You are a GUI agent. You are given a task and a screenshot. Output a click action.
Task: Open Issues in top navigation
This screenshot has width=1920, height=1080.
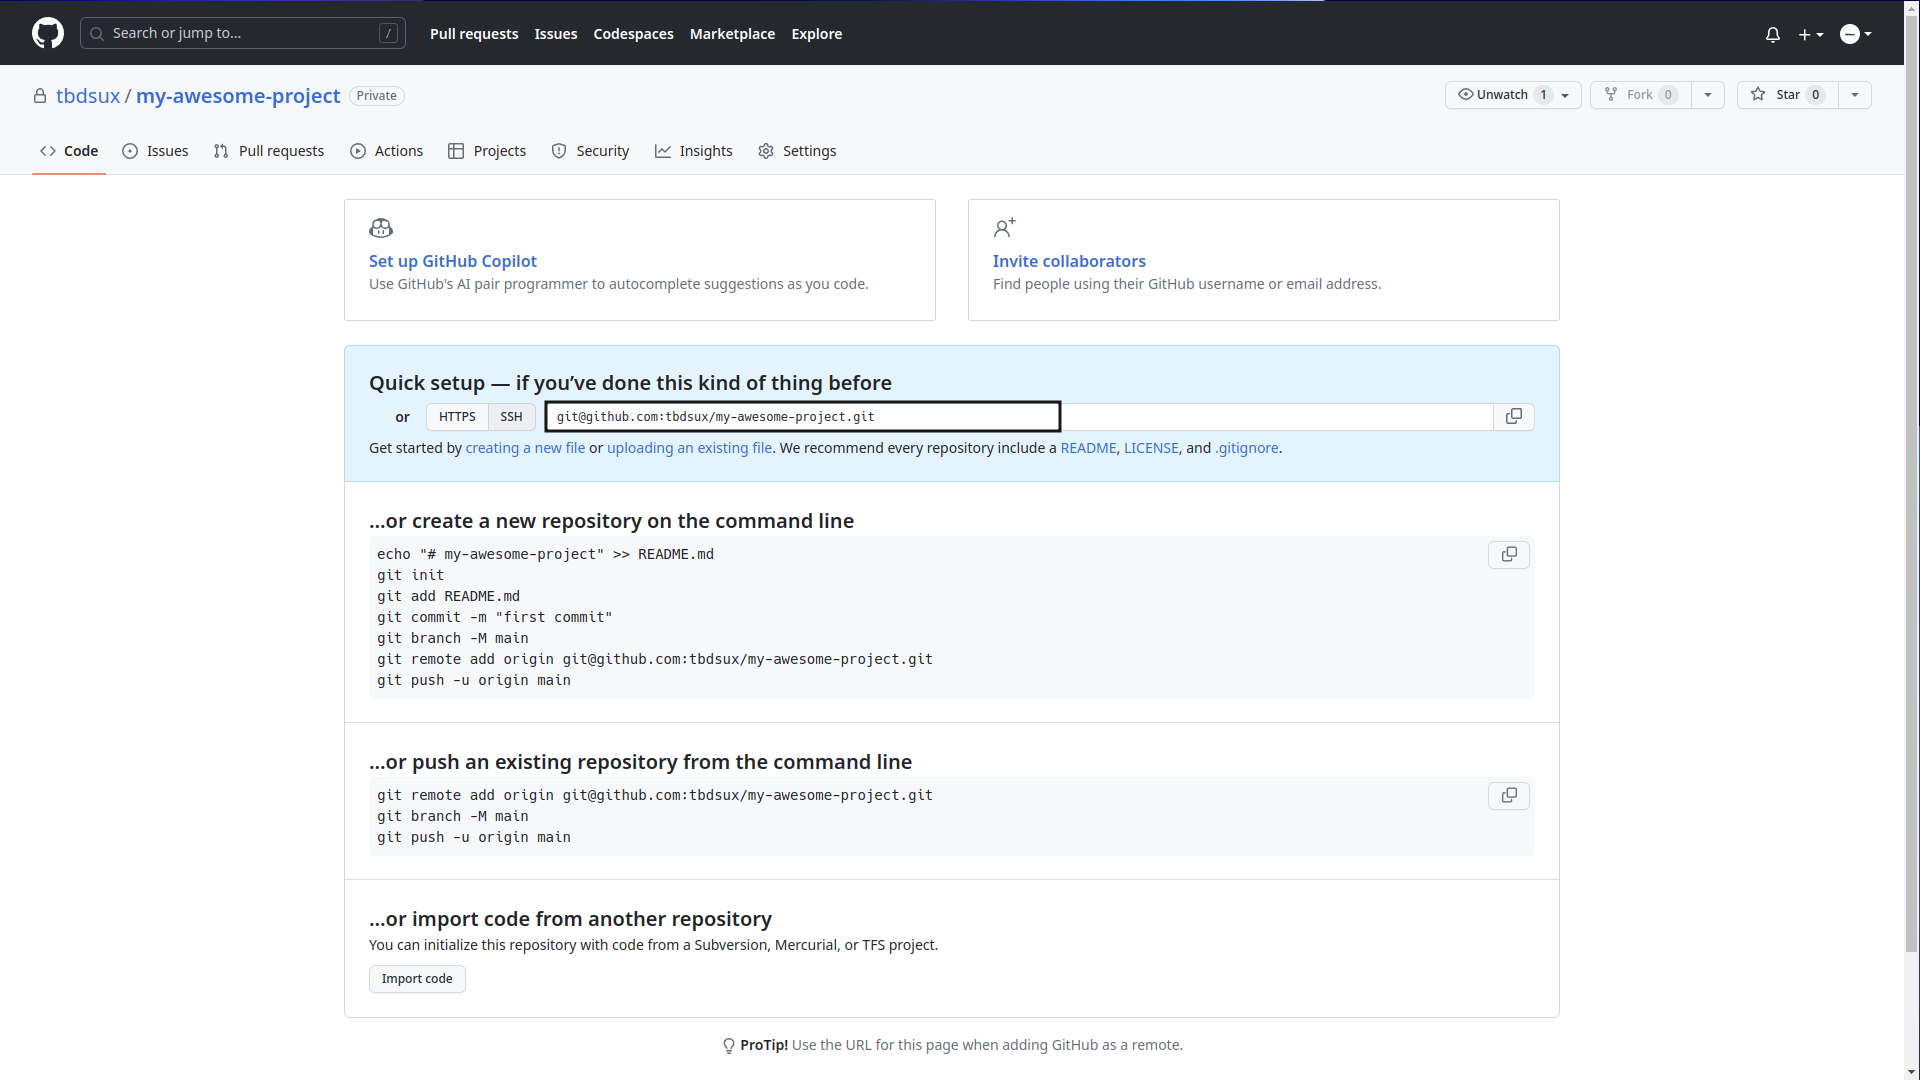tap(556, 34)
